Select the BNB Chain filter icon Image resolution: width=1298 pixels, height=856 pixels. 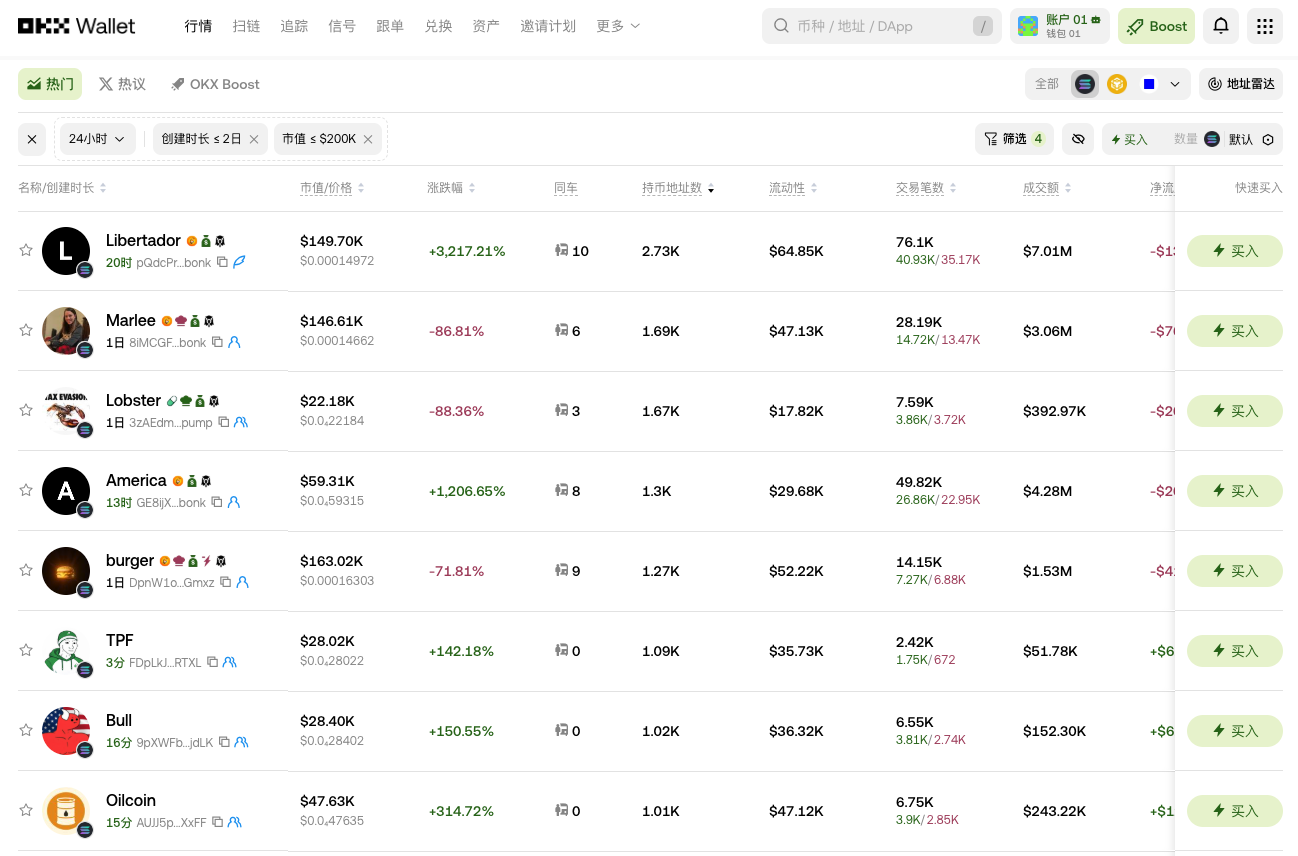click(1117, 84)
